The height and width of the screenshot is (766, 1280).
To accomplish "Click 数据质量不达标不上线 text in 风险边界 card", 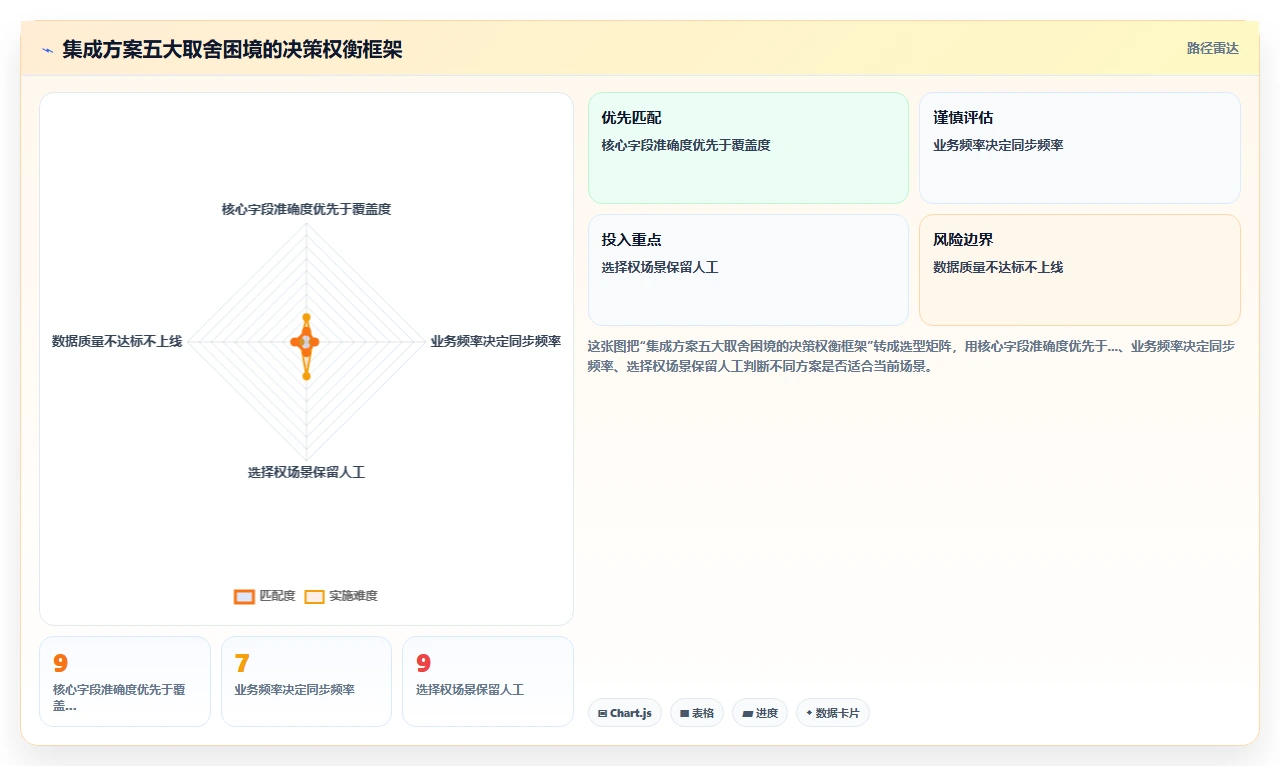I will [x=998, y=267].
